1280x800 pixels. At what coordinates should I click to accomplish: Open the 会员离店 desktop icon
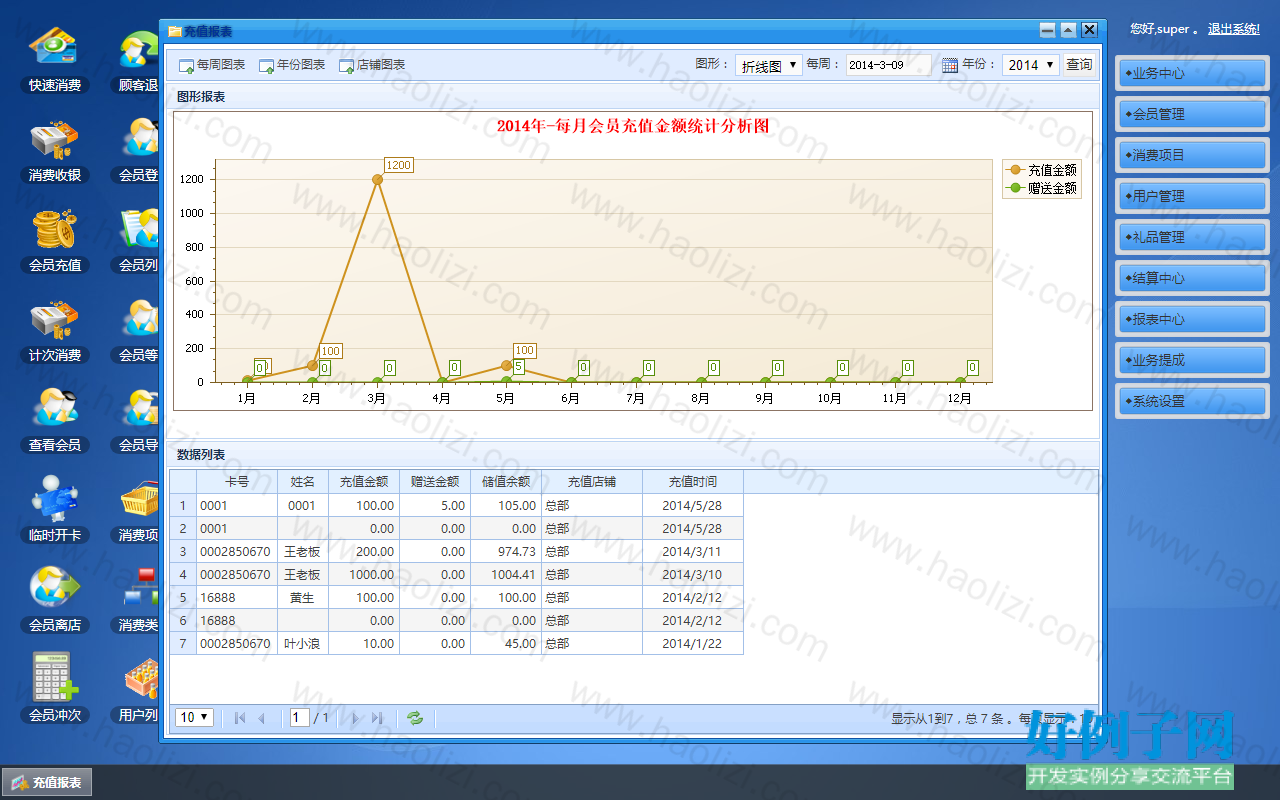tap(54, 601)
